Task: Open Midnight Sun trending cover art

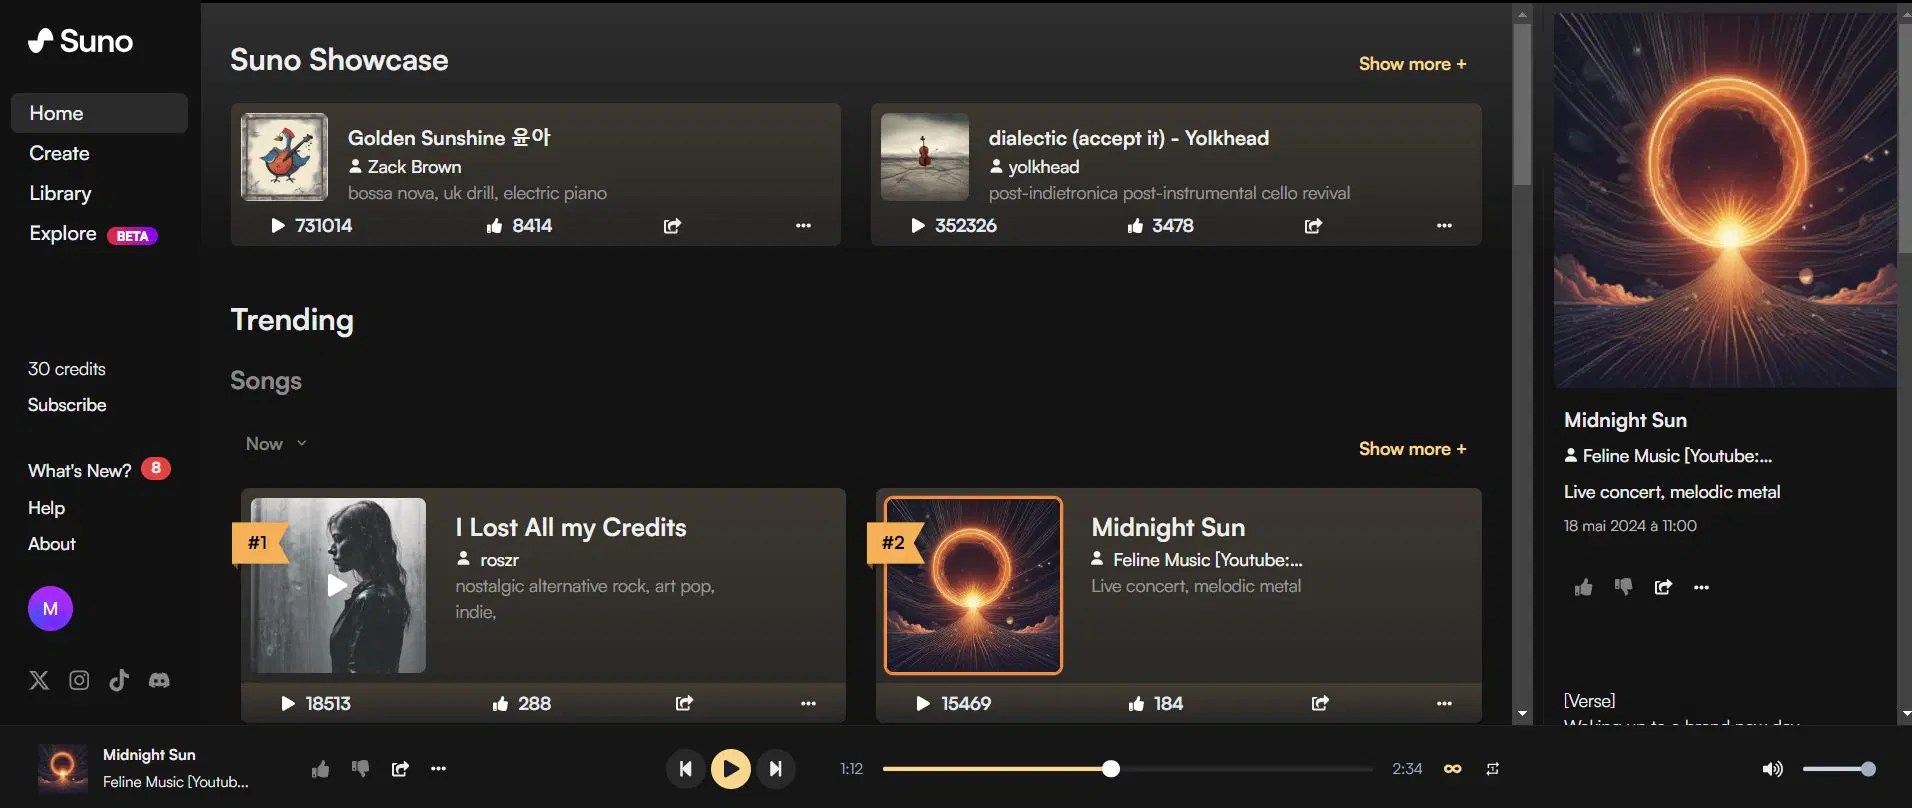Action: tap(973, 585)
